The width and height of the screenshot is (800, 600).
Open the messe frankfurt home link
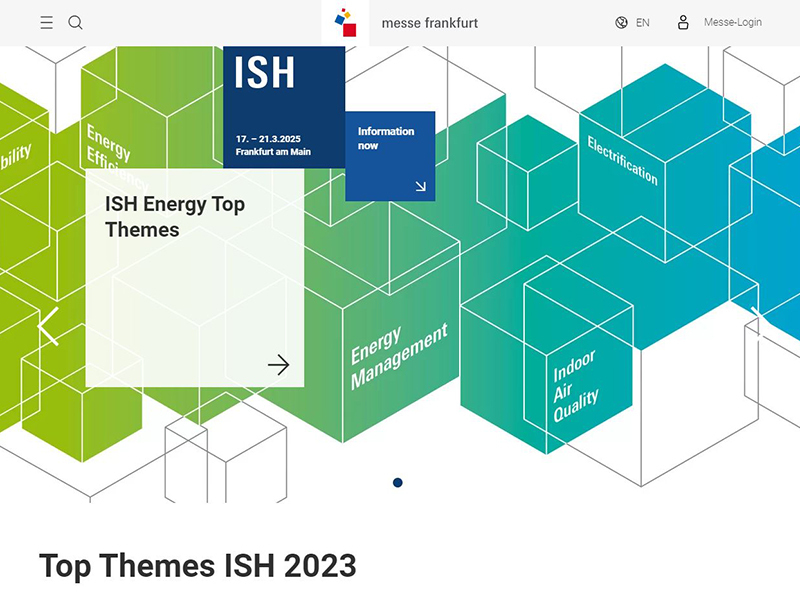coord(430,23)
